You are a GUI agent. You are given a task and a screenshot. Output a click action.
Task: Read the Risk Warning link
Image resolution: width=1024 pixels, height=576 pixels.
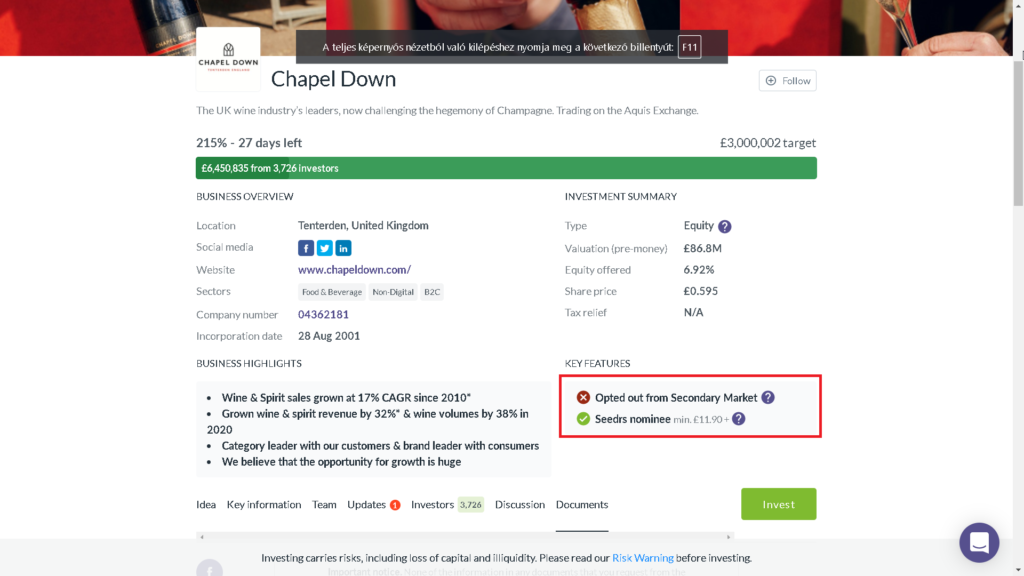(642, 558)
